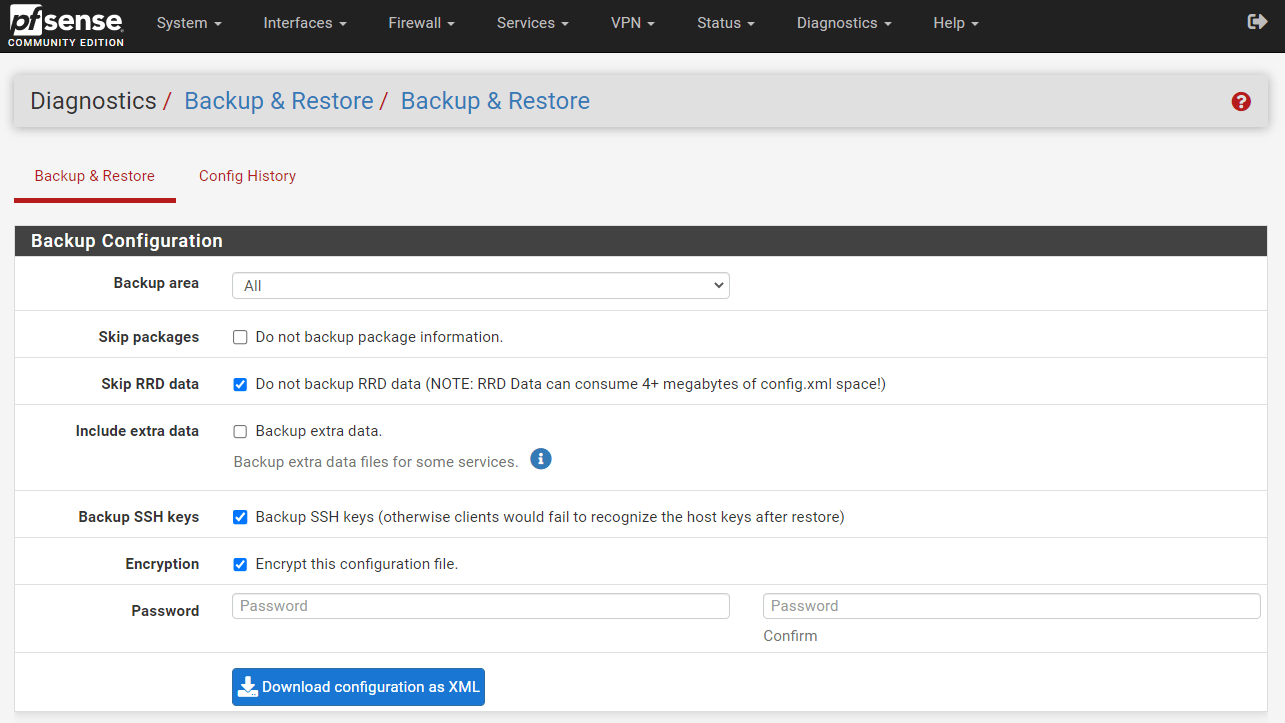Open the red help question mark icon

click(x=1241, y=101)
